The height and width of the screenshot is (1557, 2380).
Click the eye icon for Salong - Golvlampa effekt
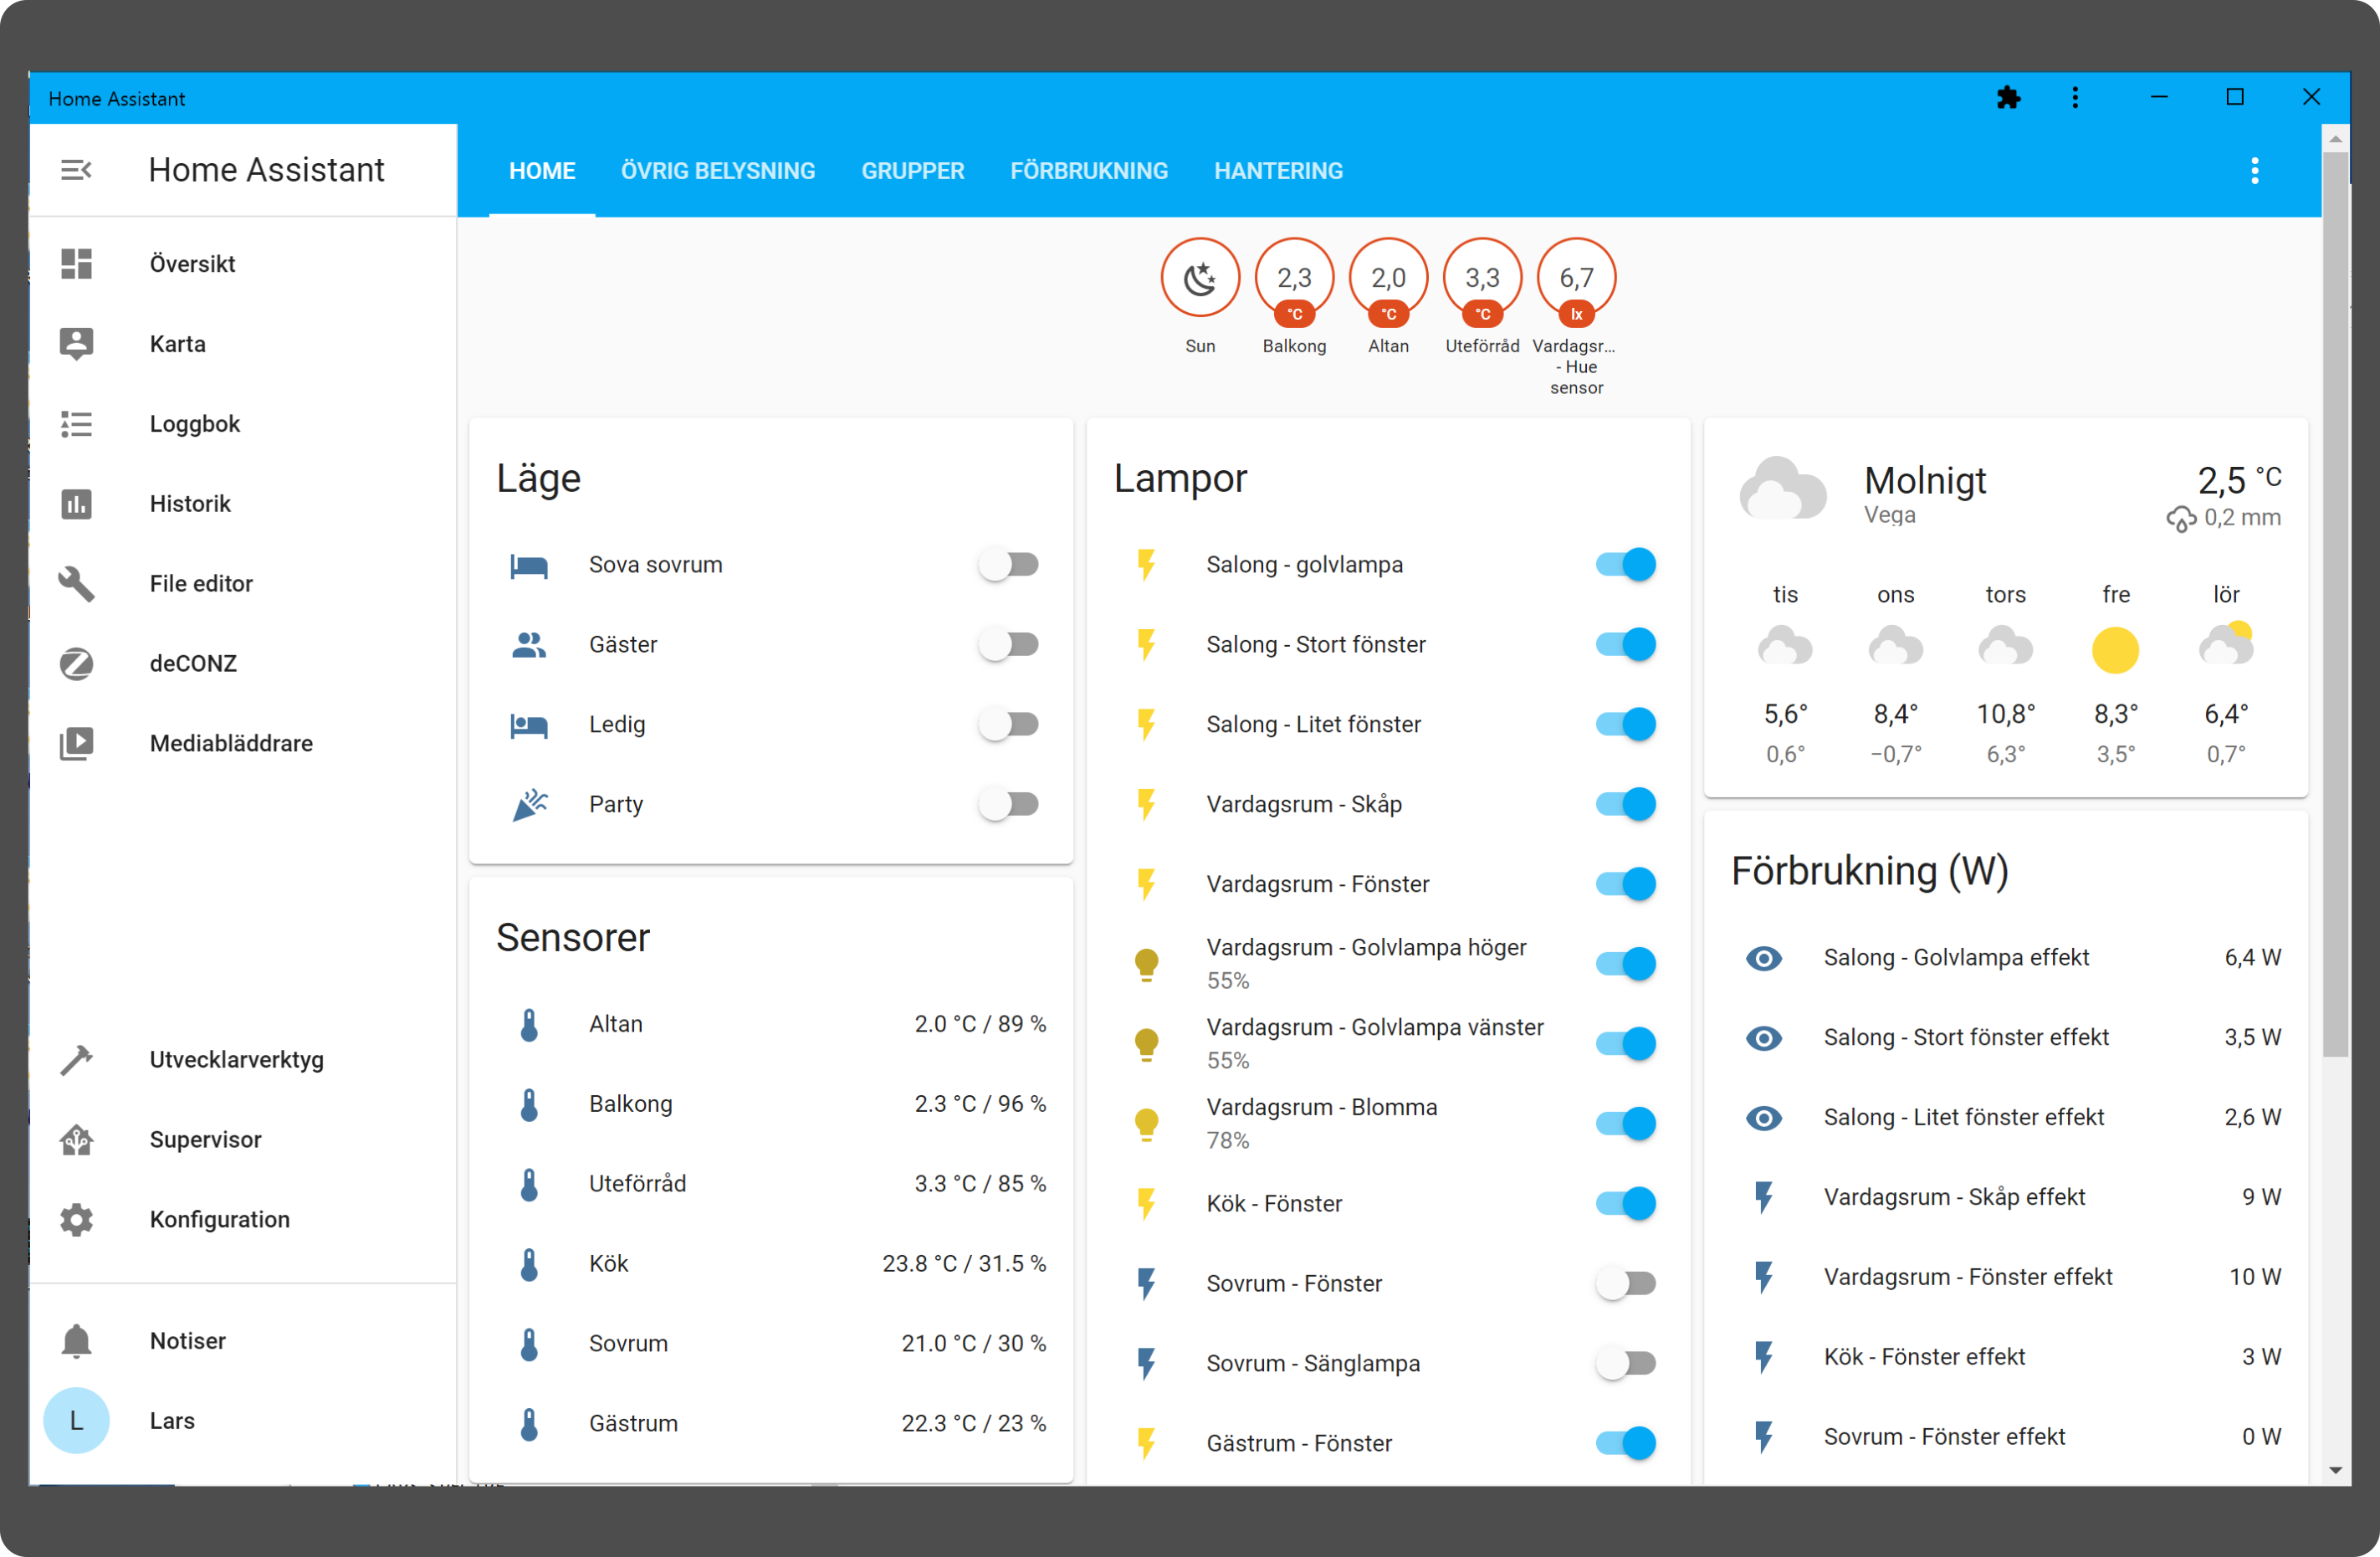(x=1763, y=958)
